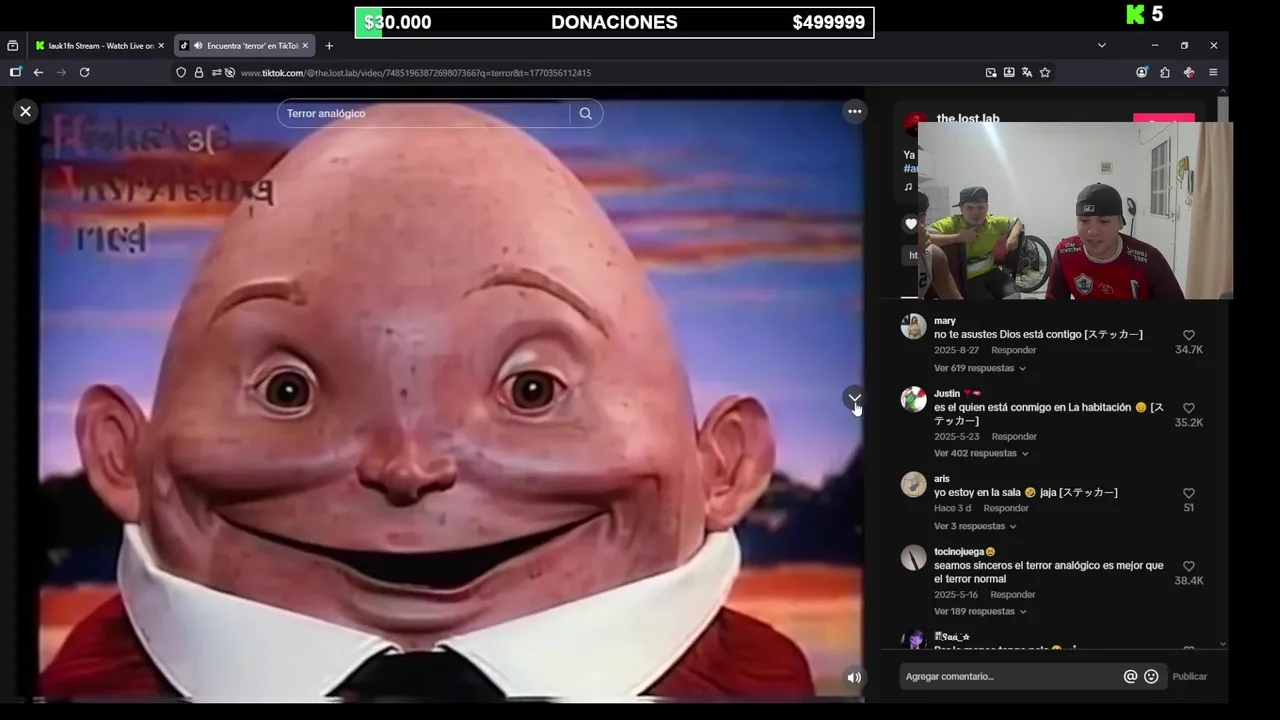This screenshot has height=720, width=1280.
Task: Open tocinojuega's profile avatar
Action: tap(913, 557)
